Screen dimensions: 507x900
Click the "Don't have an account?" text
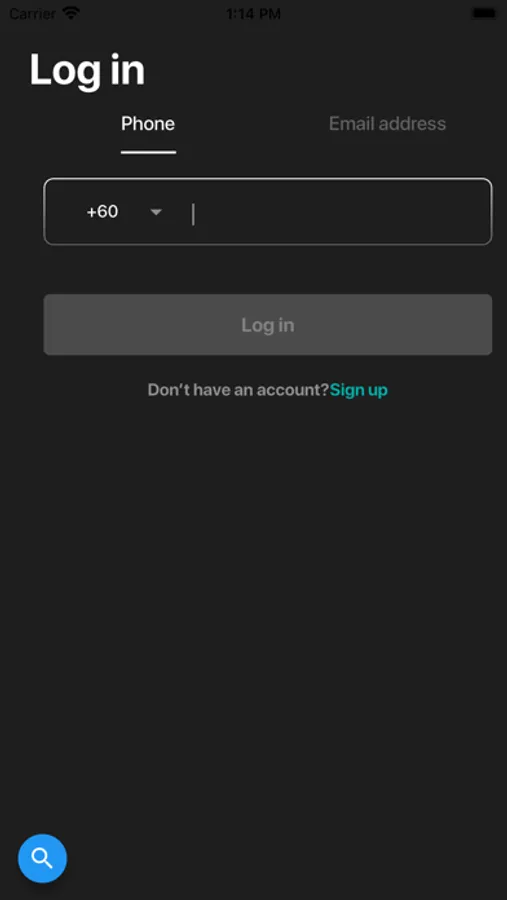(238, 390)
